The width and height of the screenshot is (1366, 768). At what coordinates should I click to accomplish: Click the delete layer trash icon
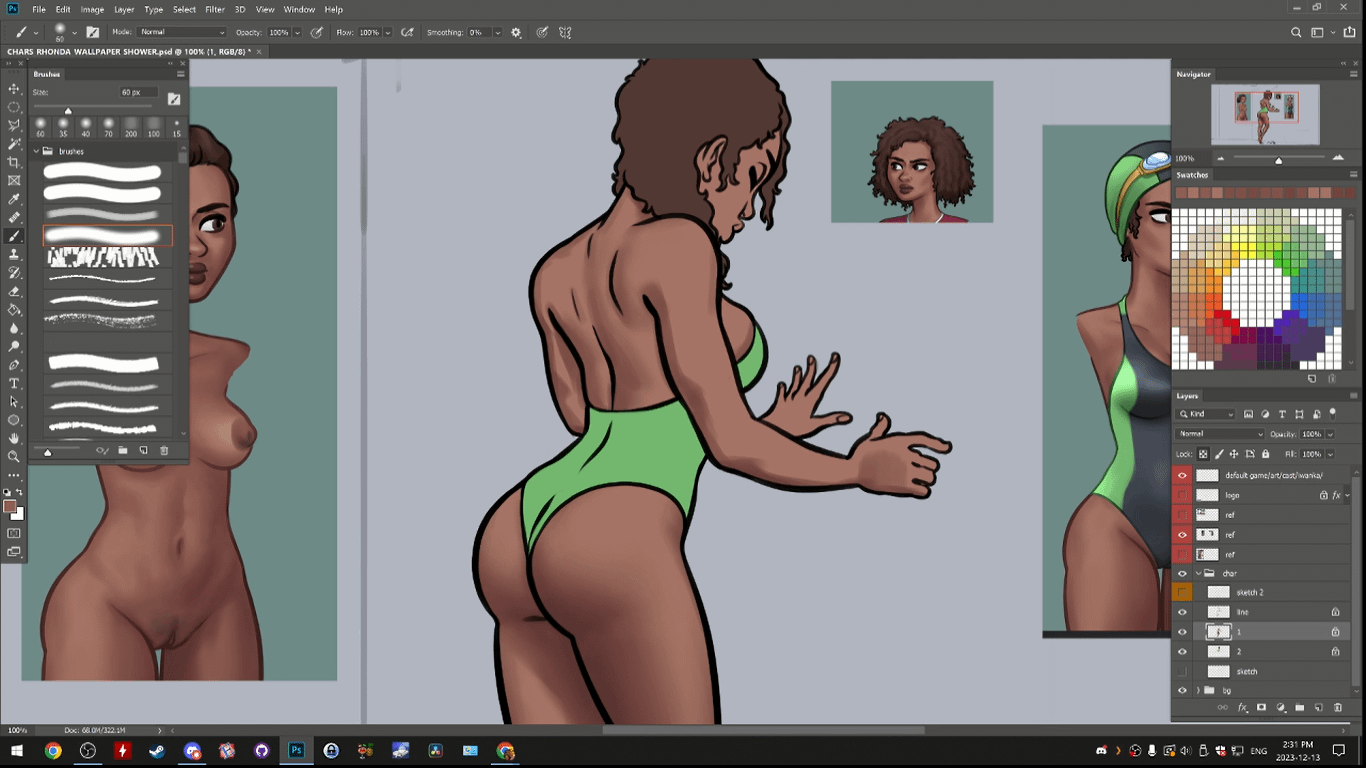pyautogui.click(x=1338, y=708)
